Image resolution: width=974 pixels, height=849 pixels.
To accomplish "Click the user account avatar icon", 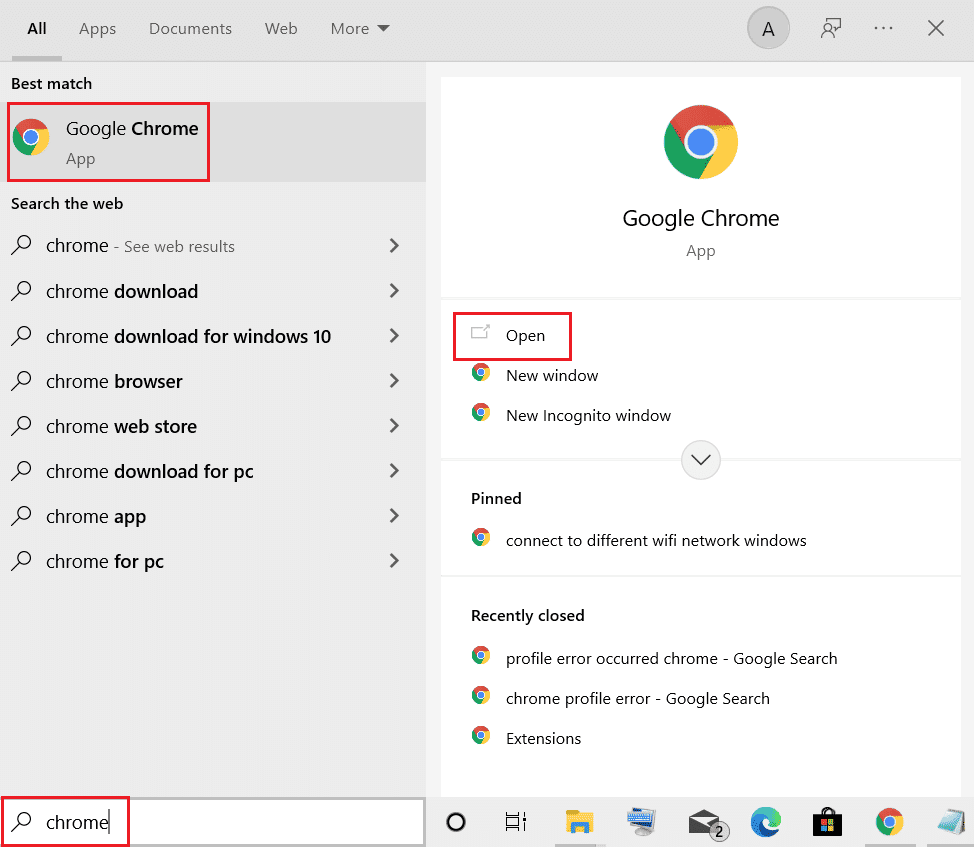I will pos(768,28).
